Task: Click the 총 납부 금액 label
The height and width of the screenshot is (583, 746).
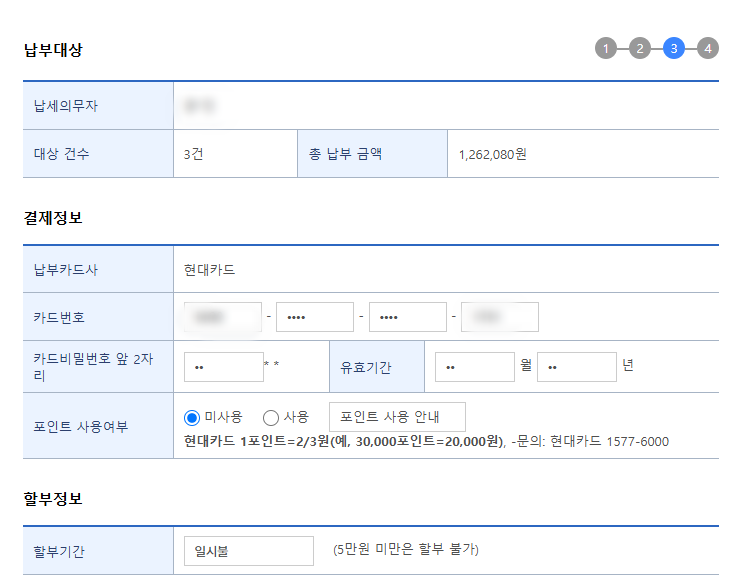Action: click(345, 154)
